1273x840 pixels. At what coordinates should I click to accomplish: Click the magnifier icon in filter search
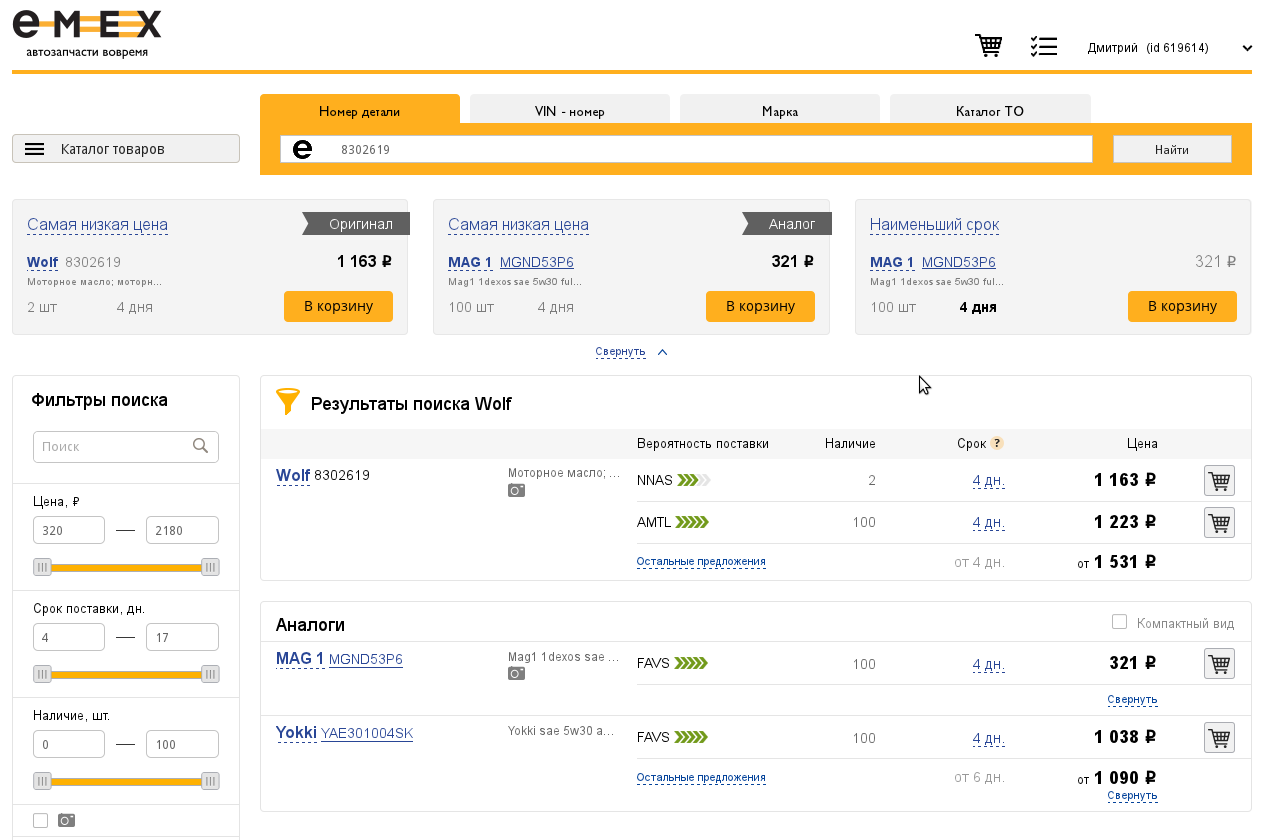(201, 446)
